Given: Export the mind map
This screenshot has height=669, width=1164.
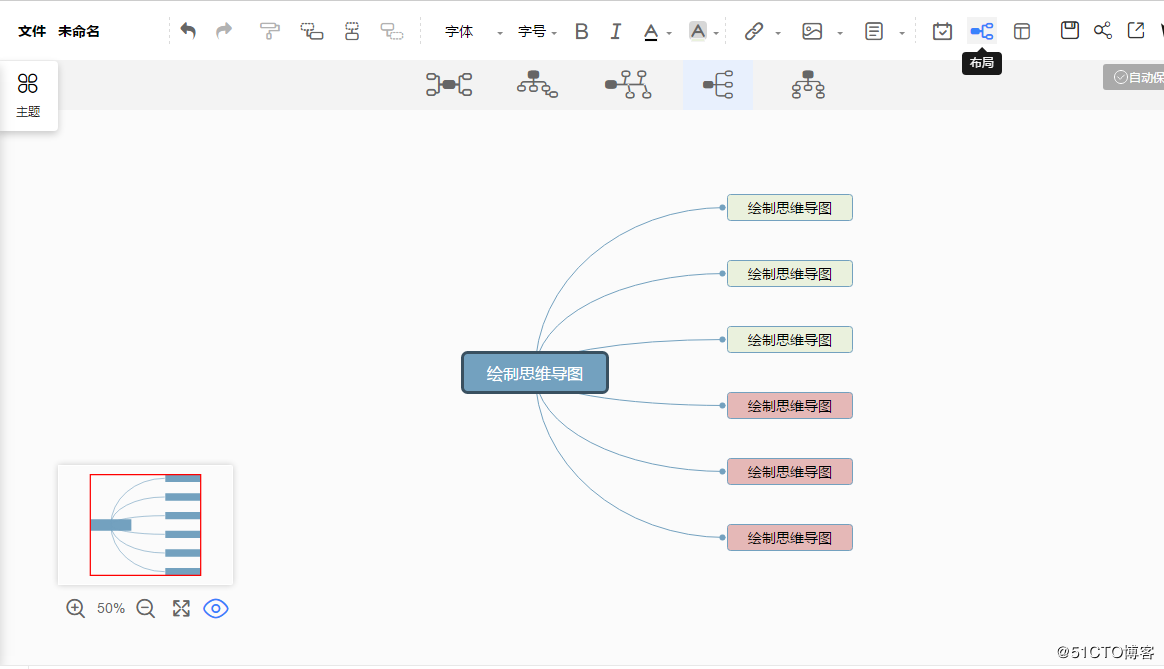Looking at the screenshot, I should (x=1136, y=30).
